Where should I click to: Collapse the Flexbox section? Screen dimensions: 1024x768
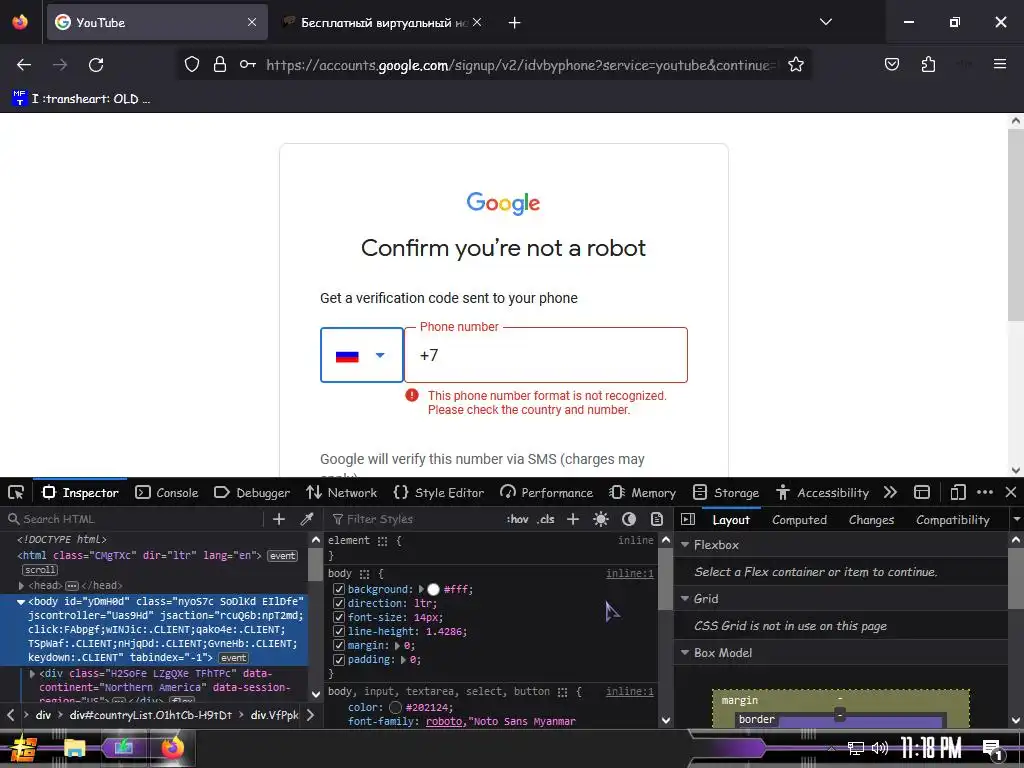point(685,545)
